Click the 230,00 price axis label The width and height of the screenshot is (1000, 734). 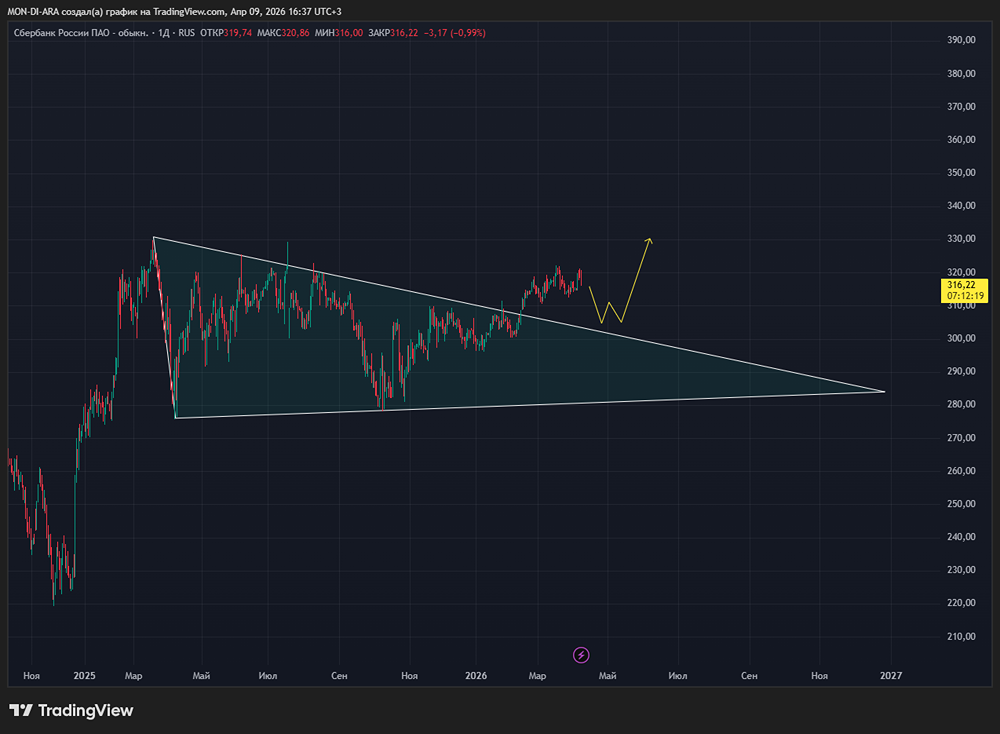[961, 569]
